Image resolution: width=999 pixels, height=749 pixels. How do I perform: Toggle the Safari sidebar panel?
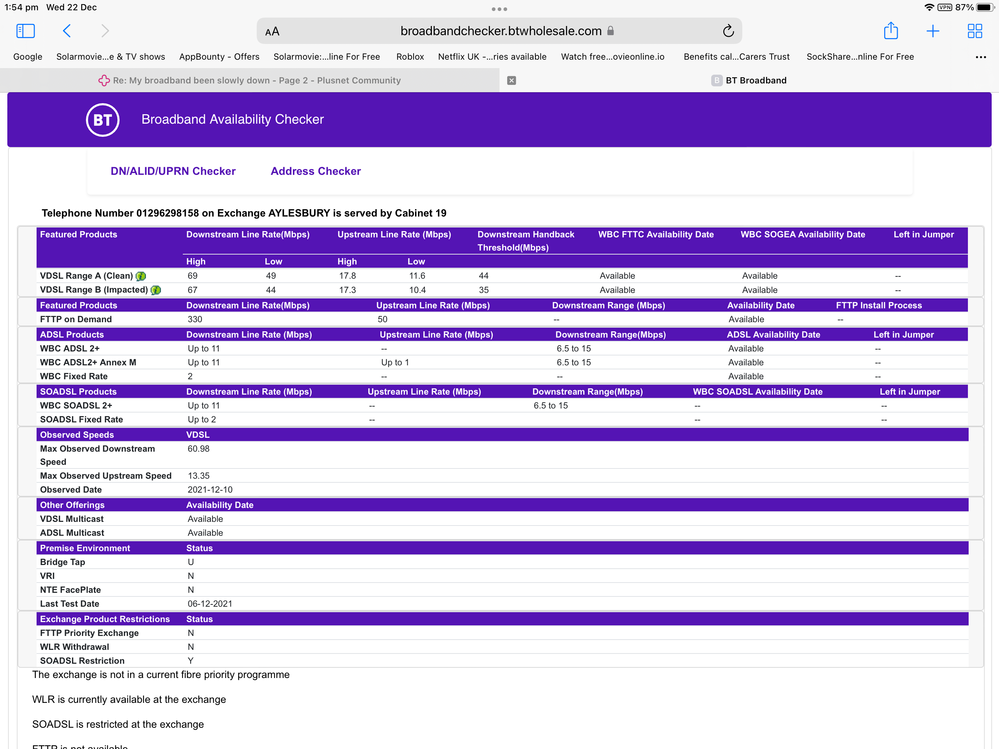pos(26,31)
